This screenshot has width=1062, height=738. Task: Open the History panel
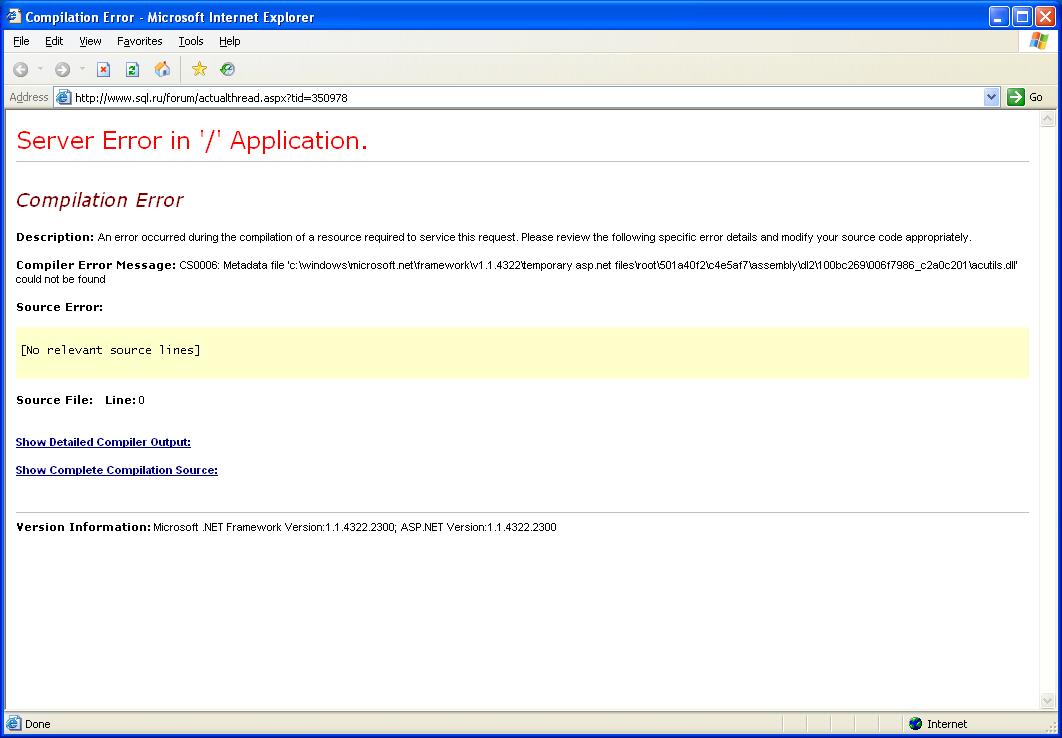(228, 69)
